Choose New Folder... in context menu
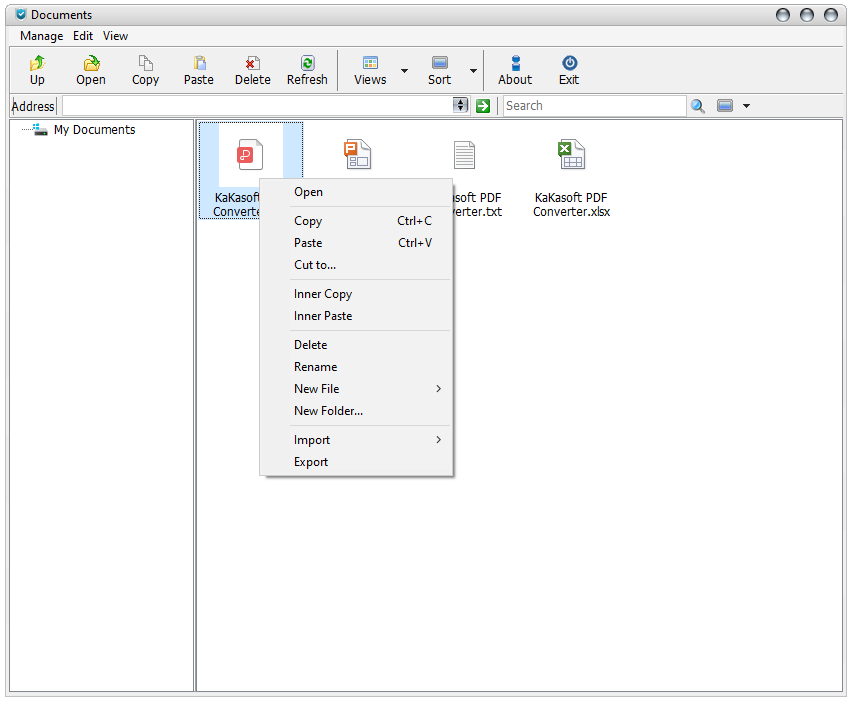 pyautogui.click(x=357, y=411)
